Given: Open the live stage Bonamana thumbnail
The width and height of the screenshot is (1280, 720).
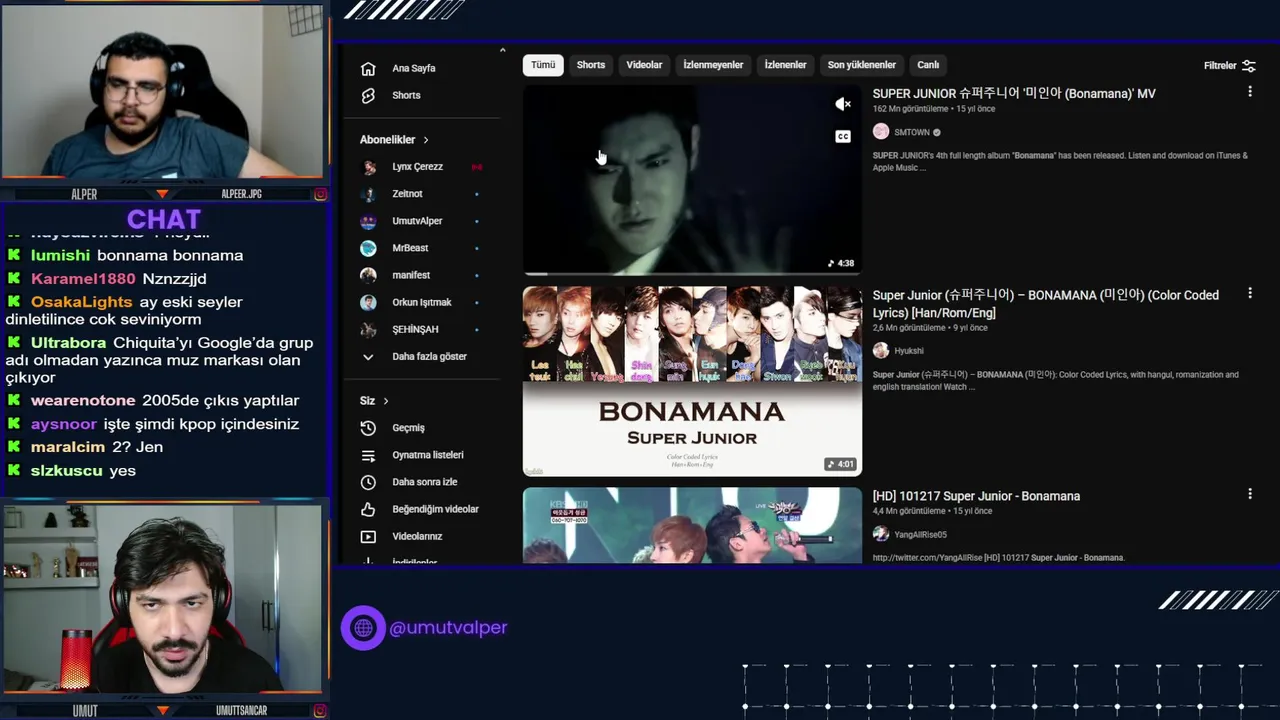Looking at the screenshot, I should pos(692,525).
